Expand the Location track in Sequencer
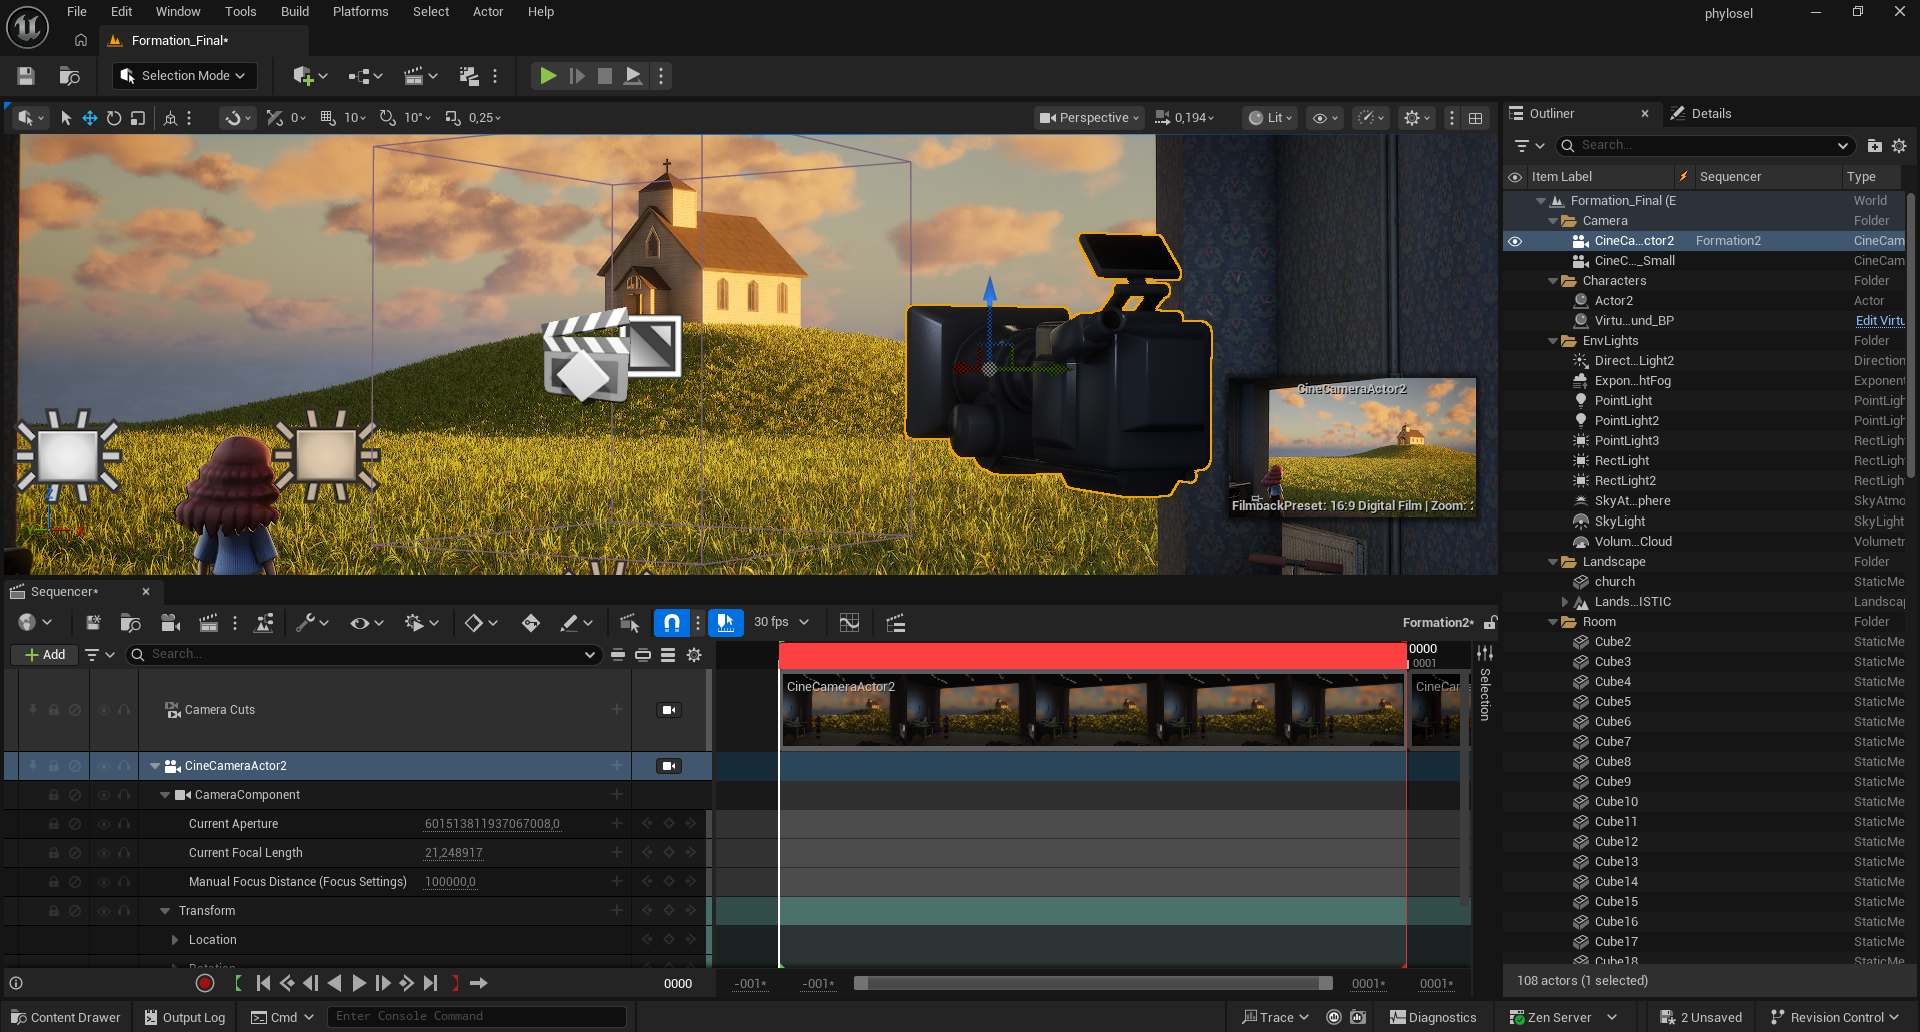Viewport: 1920px width, 1032px height. (x=175, y=940)
